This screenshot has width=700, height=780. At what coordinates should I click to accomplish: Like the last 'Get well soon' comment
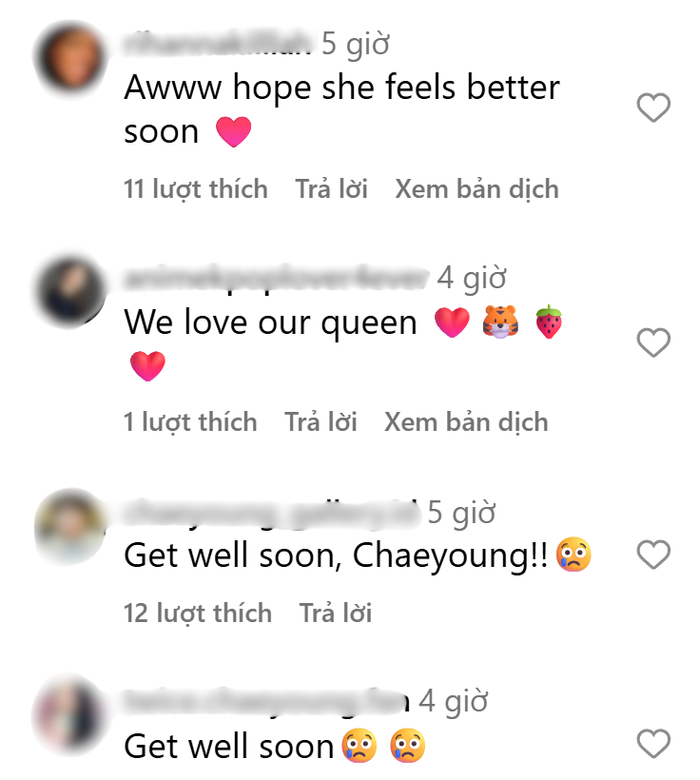653,743
